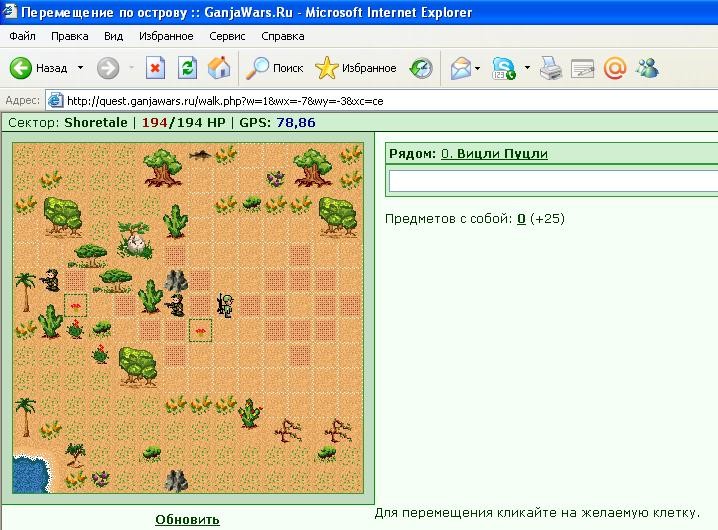Go back with the green Назад arrow
The height and width of the screenshot is (530, 718).
click(38, 68)
